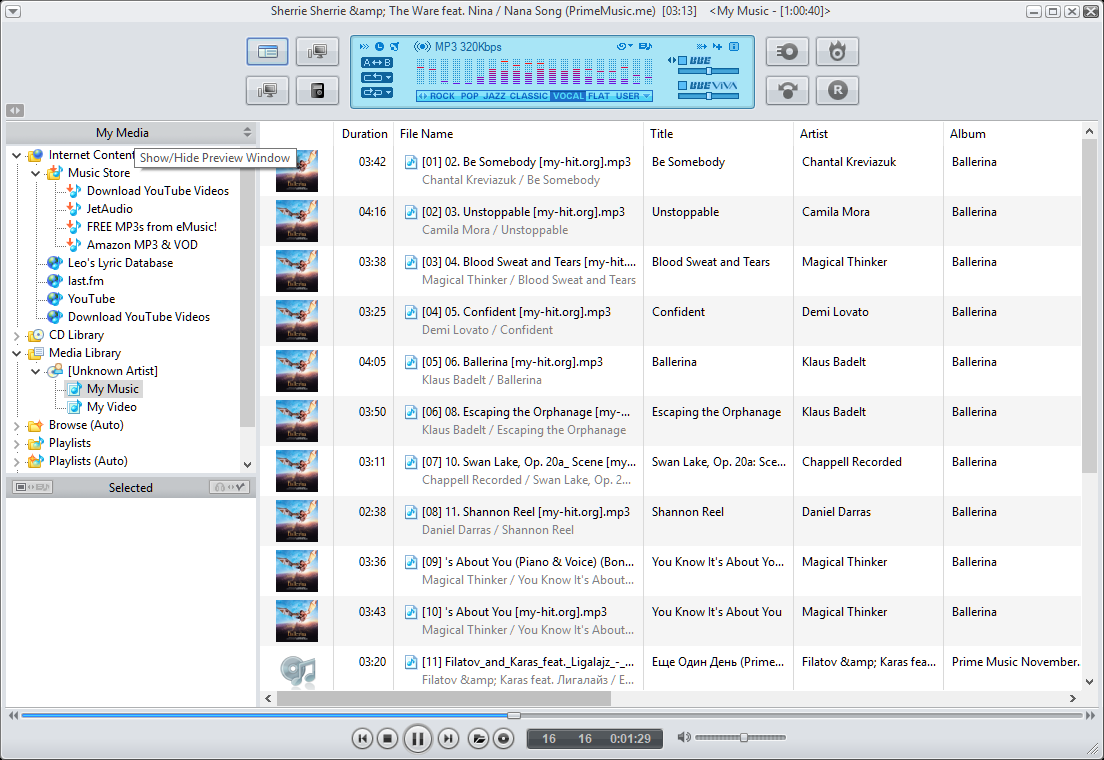Select the ROCK equalizer preset
This screenshot has height=760, width=1104.
click(441, 96)
